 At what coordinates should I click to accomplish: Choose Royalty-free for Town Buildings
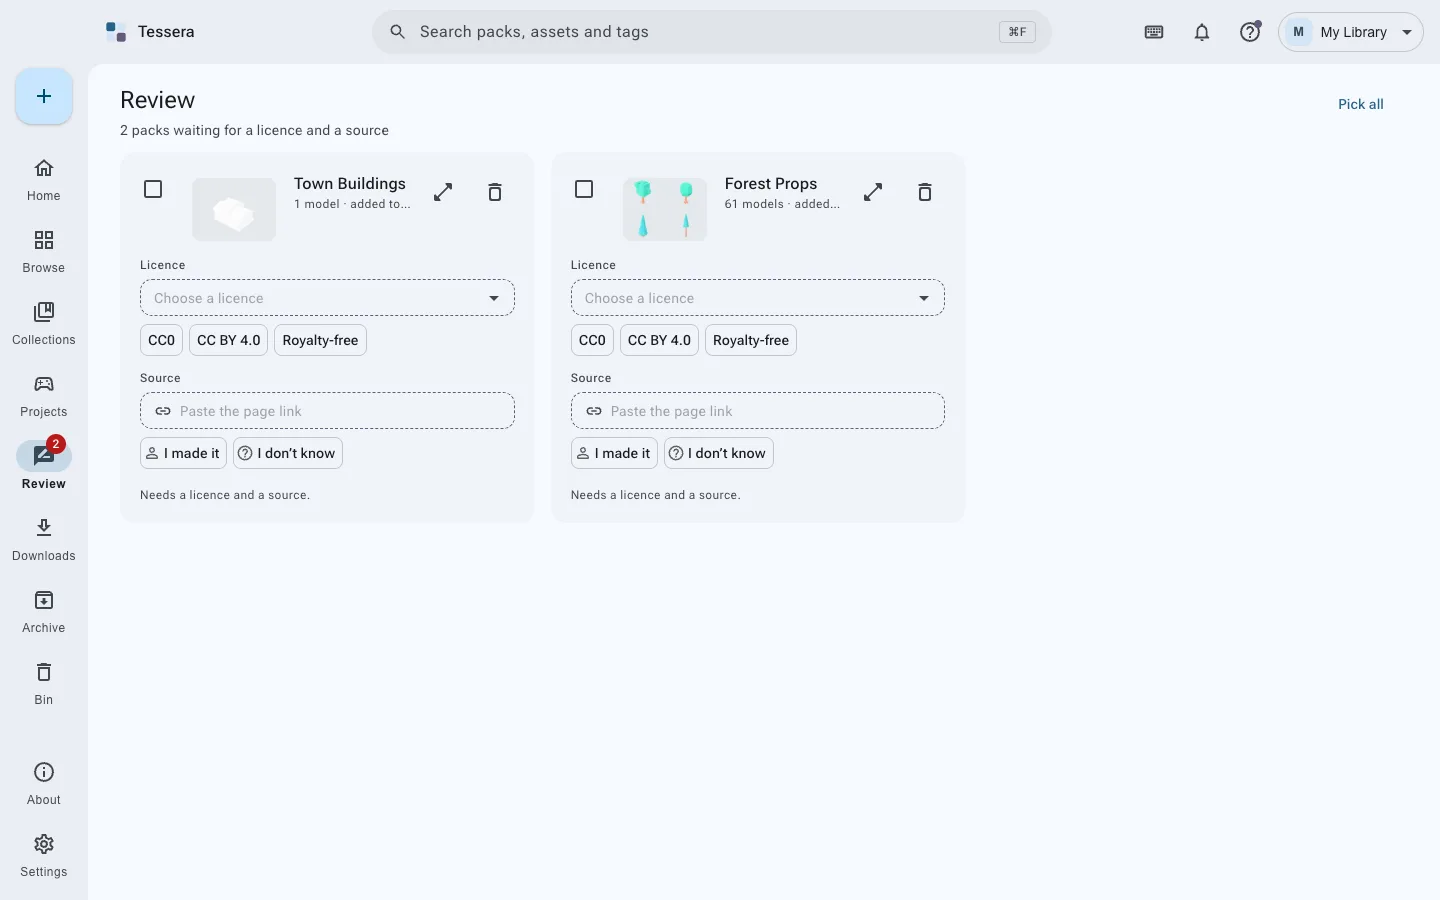click(320, 340)
